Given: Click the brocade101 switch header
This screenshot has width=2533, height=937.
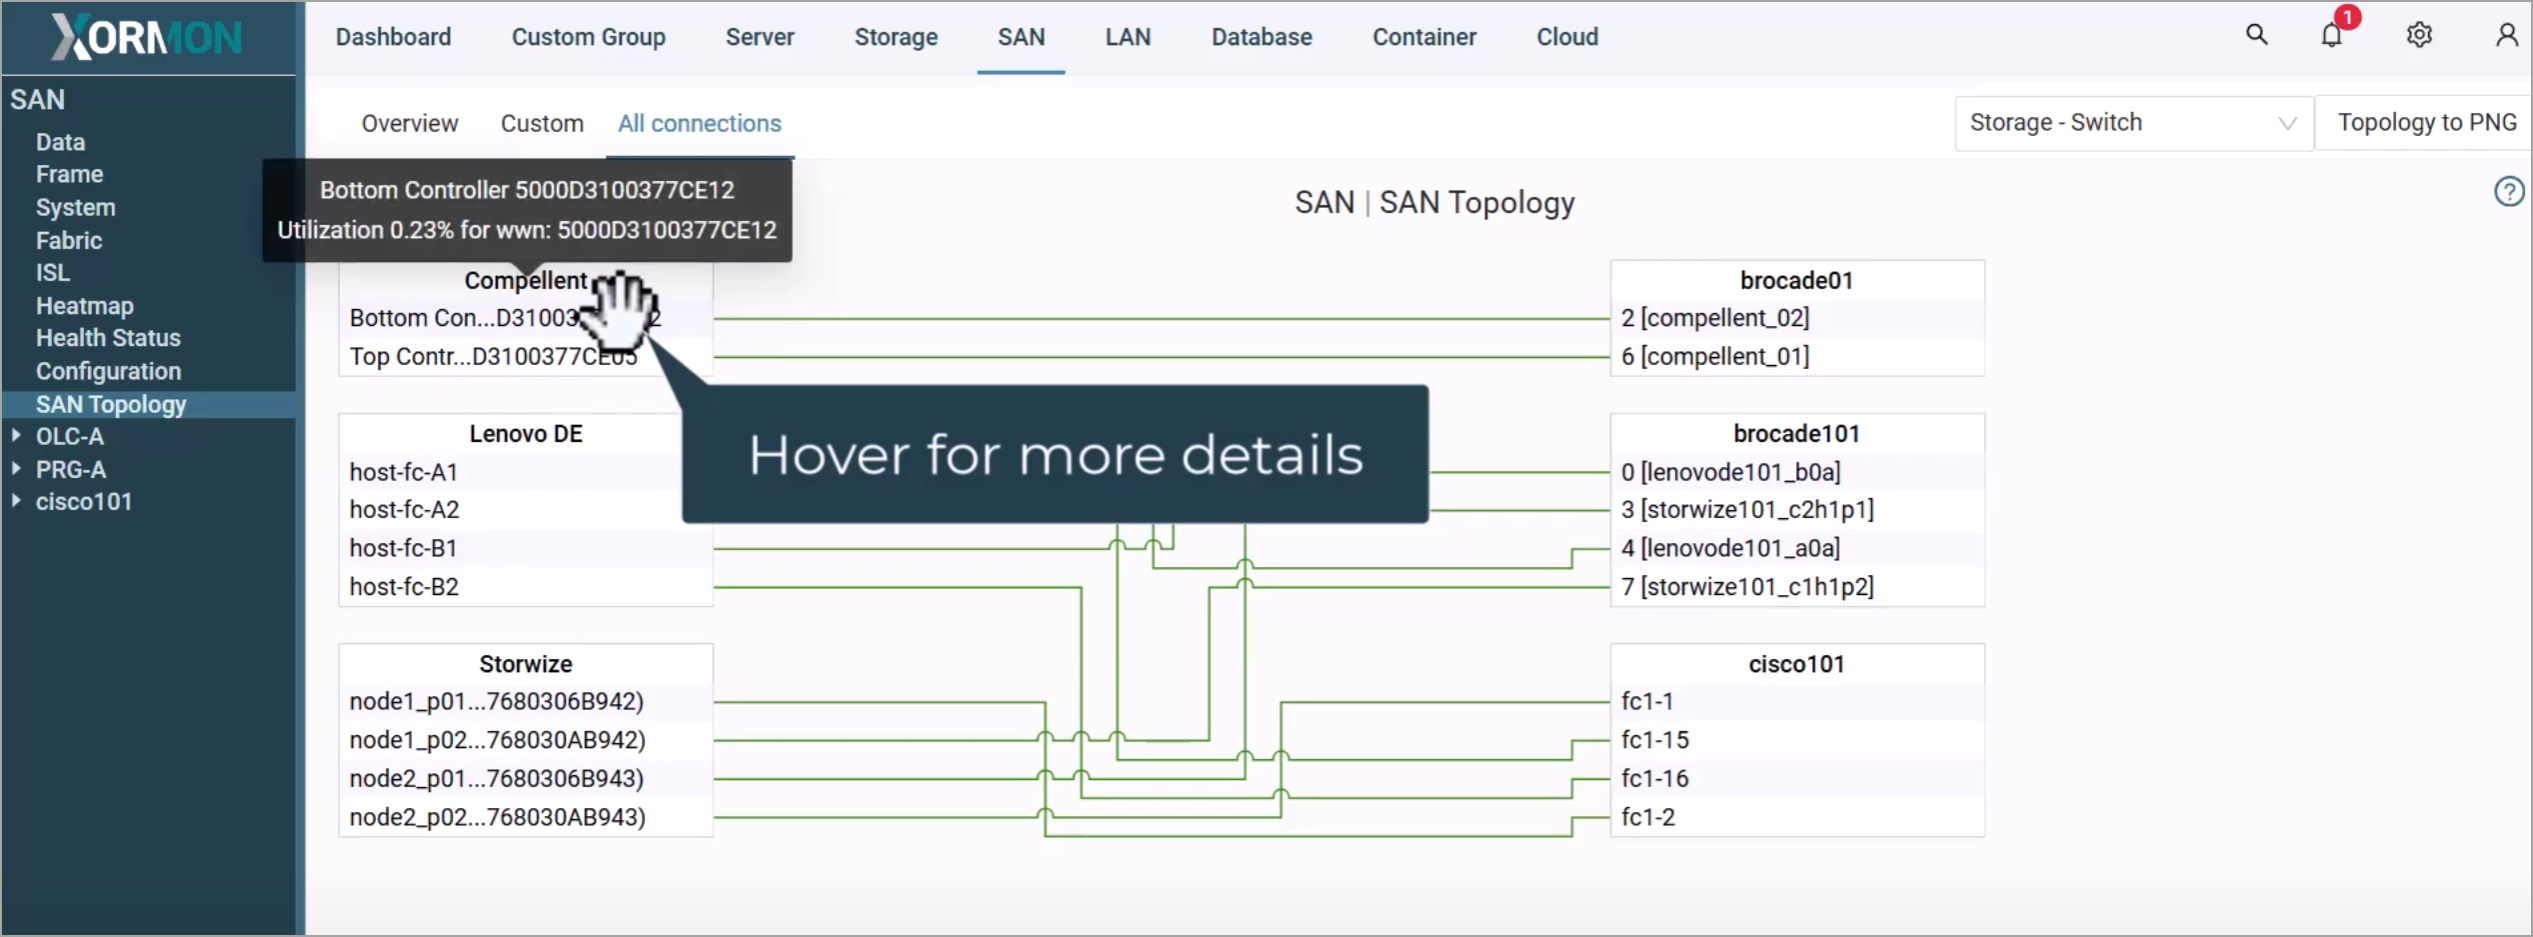Looking at the screenshot, I should [1796, 434].
